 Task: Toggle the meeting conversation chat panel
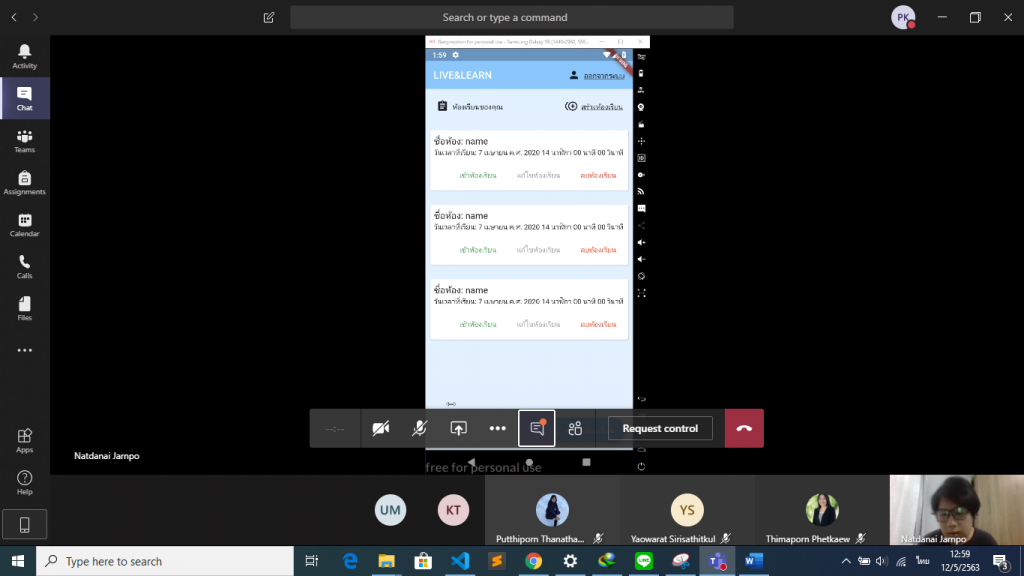point(537,428)
